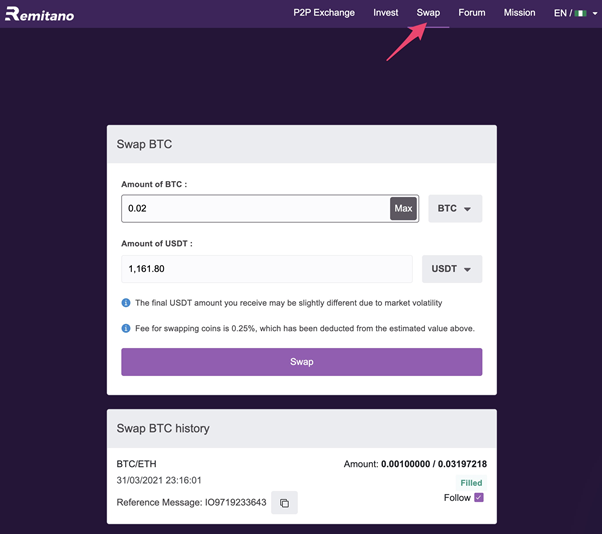Click the market volatility info icon
602x534 pixels.
pyautogui.click(x=126, y=303)
